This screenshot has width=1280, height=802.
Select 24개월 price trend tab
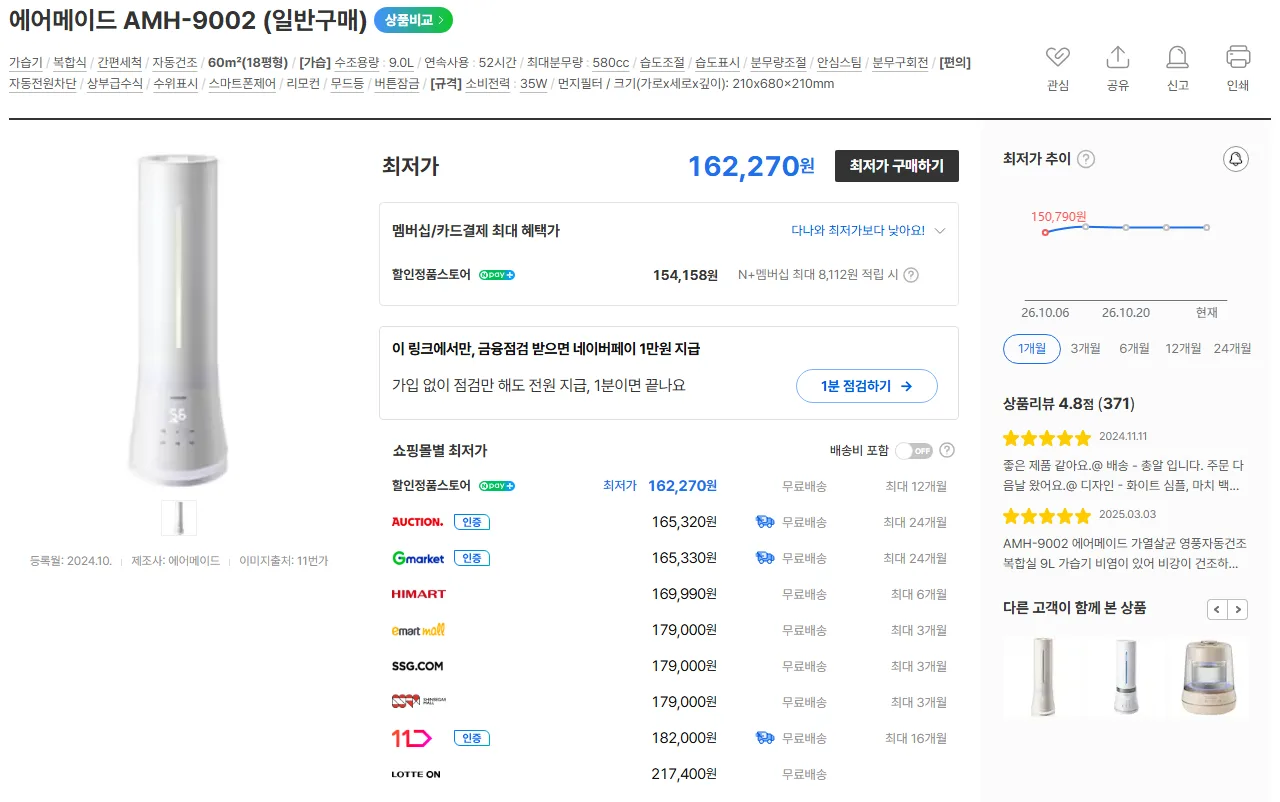1232,349
